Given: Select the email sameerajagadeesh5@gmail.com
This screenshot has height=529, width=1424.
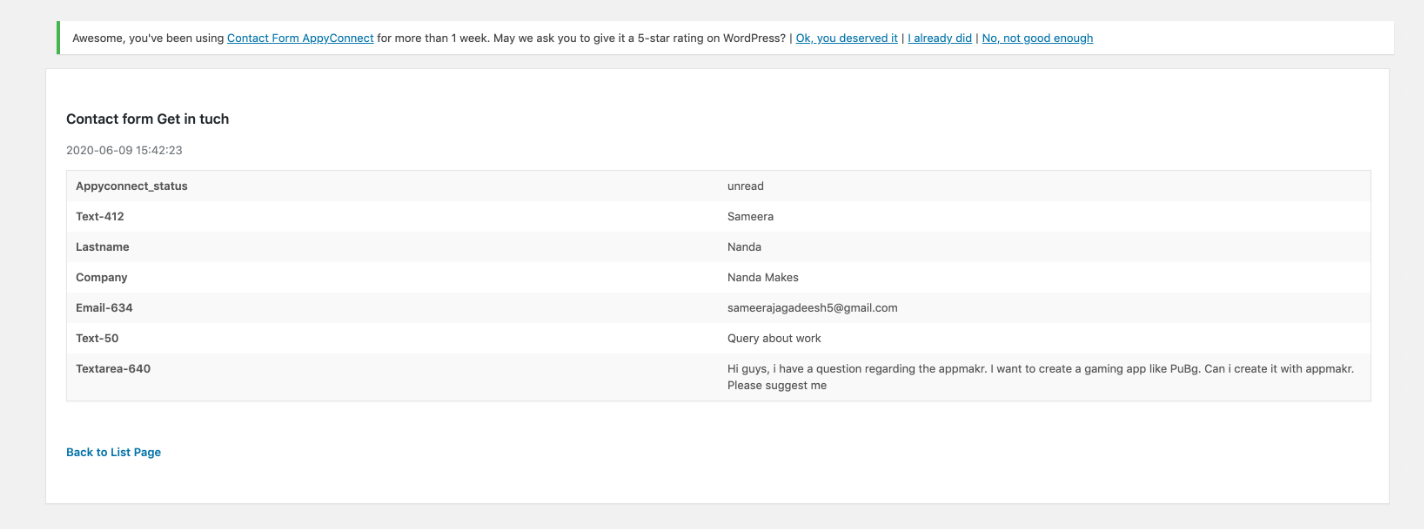Looking at the screenshot, I should (812, 307).
